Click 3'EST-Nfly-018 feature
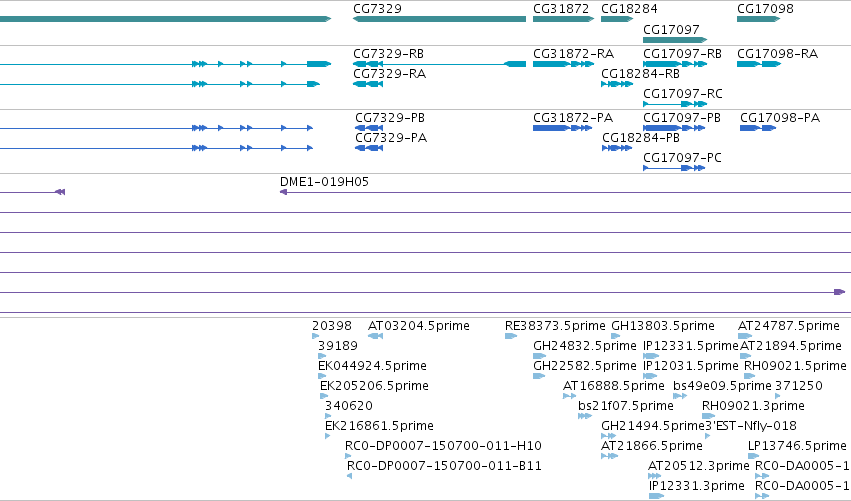The image size is (851, 501). 707,436
